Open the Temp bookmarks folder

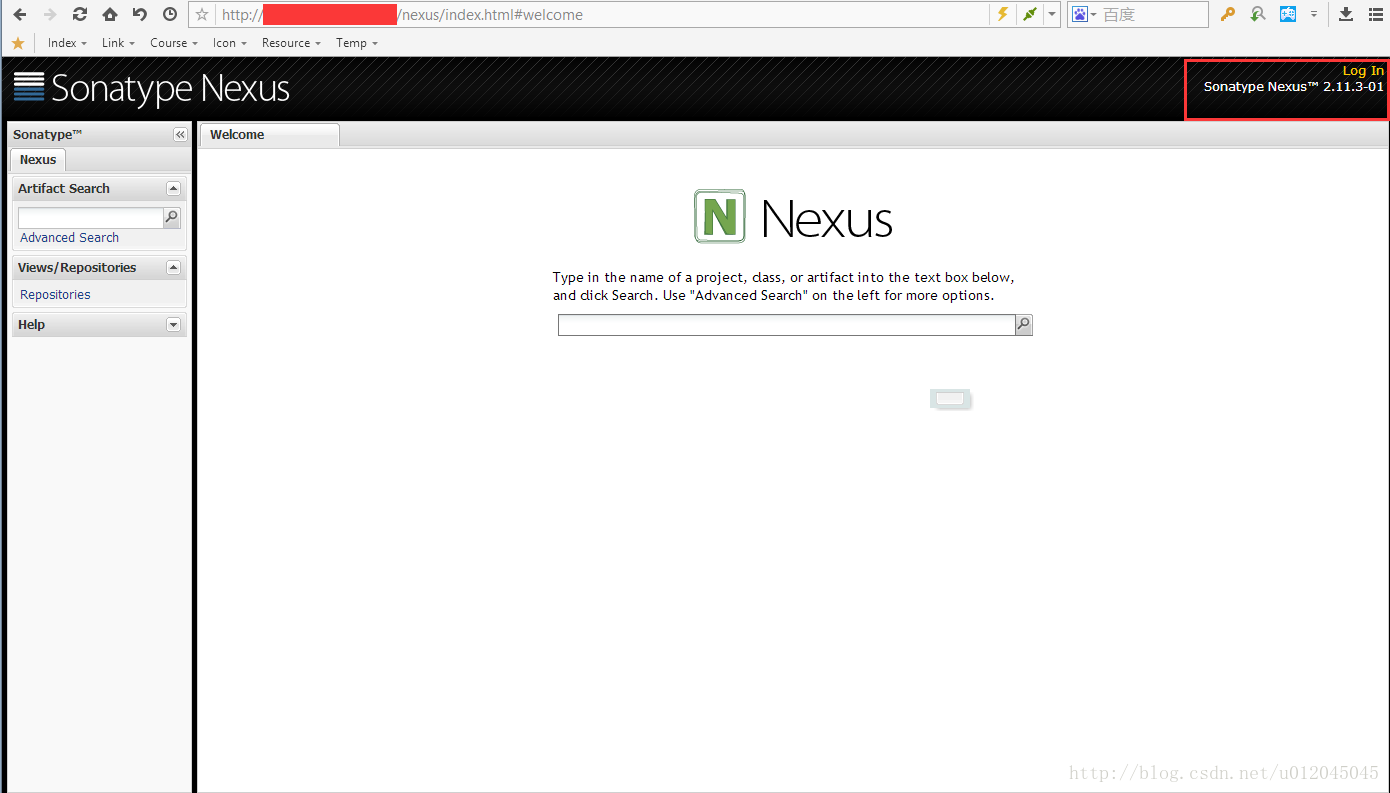pos(357,43)
